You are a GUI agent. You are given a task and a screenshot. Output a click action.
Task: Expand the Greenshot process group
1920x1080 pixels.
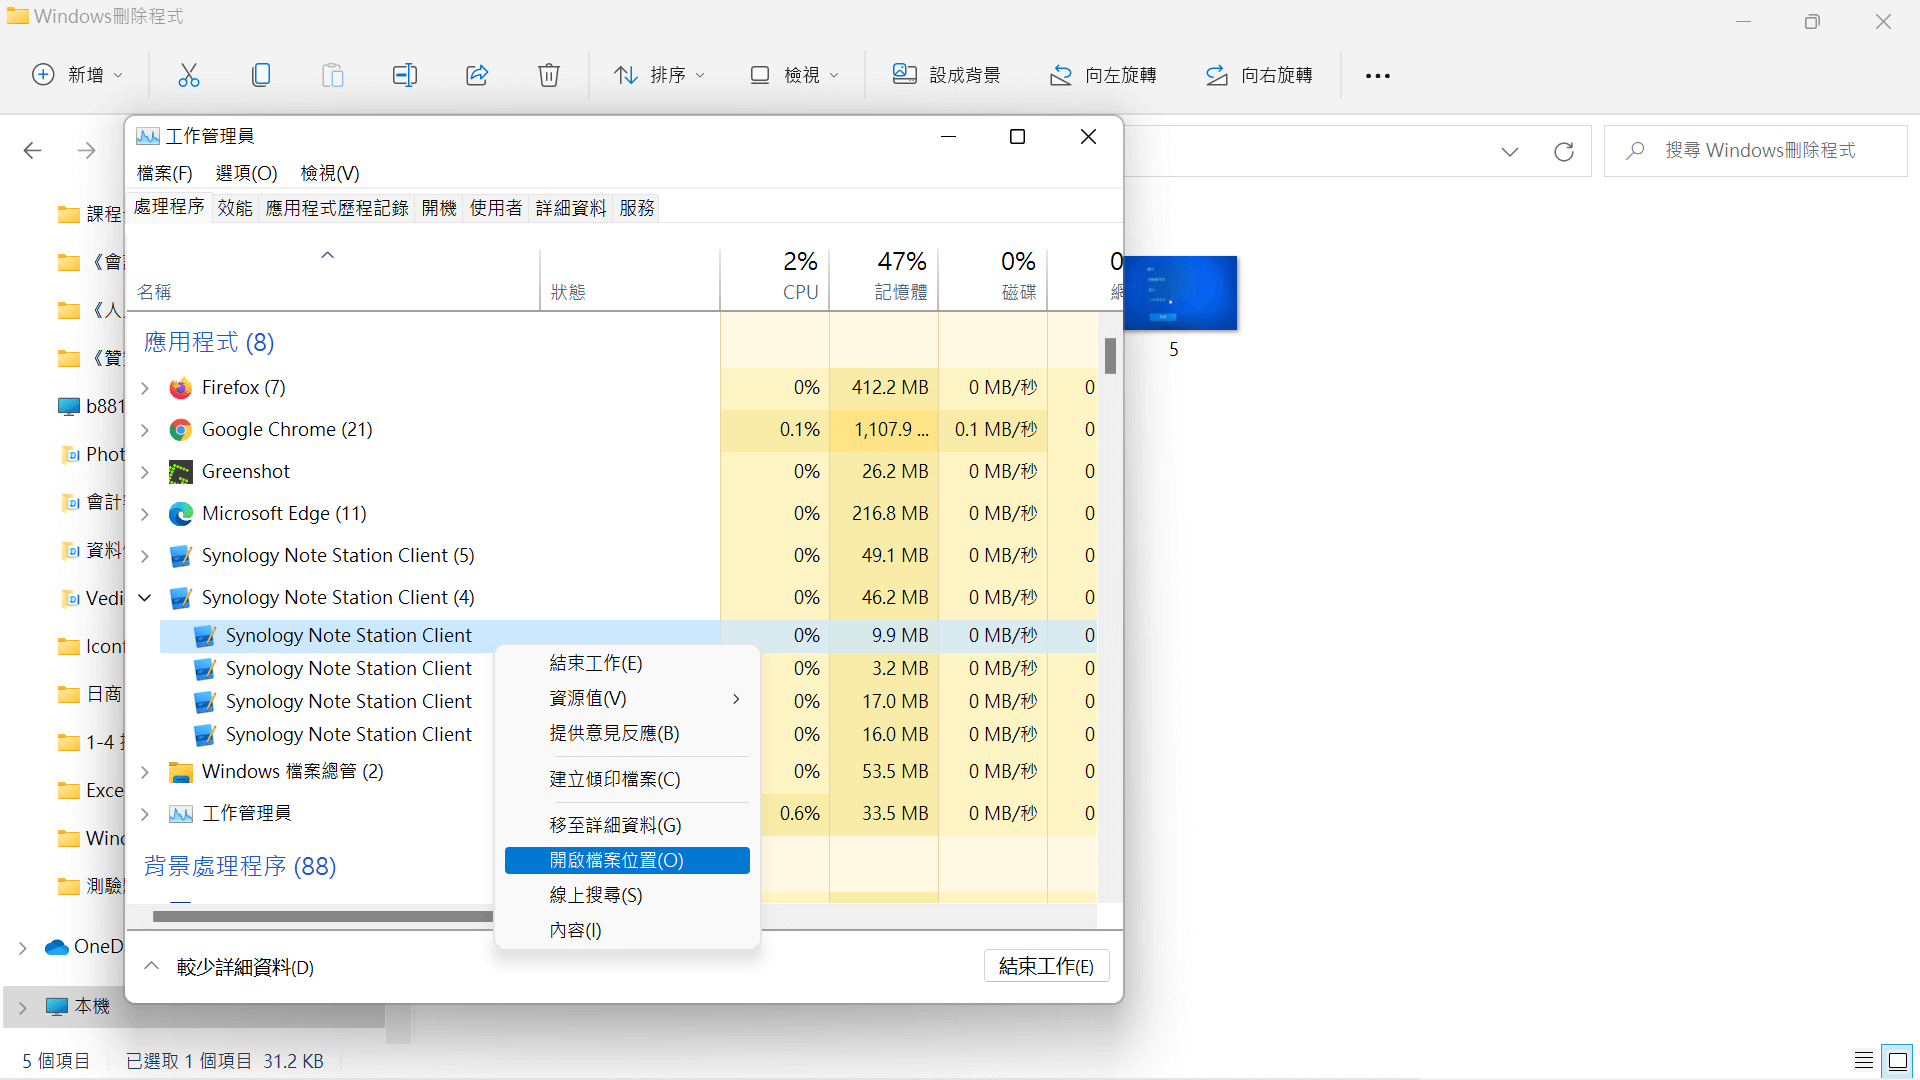click(x=145, y=472)
